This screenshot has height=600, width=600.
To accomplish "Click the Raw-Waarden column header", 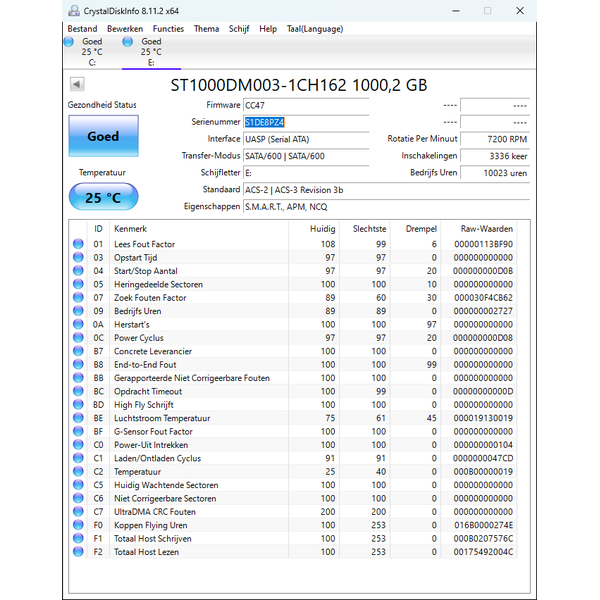I will tap(479, 229).
